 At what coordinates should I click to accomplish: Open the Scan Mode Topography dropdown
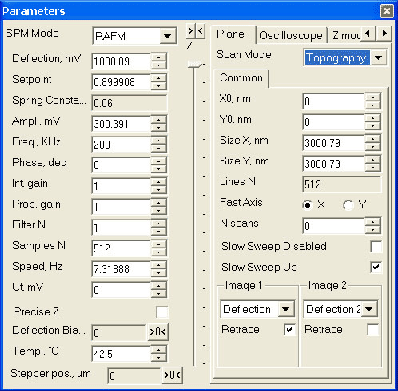click(378, 58)
